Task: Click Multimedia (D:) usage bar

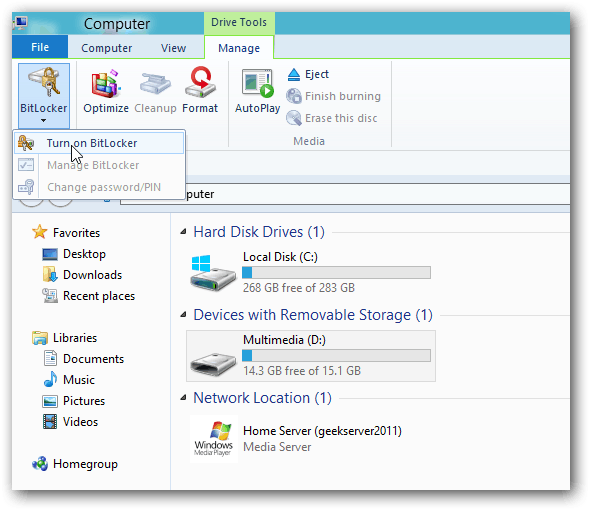Action: point(336,356)
